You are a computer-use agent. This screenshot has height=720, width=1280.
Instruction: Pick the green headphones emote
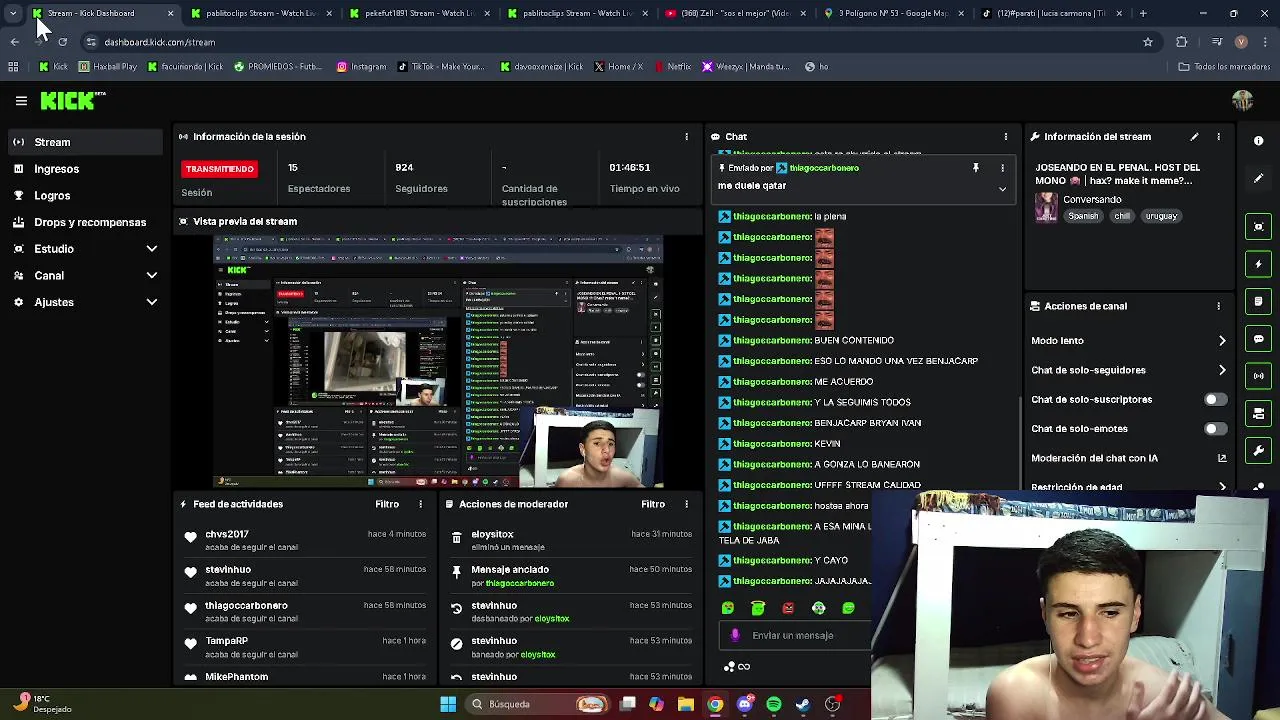pyautogui.click(x=819, y=608)
